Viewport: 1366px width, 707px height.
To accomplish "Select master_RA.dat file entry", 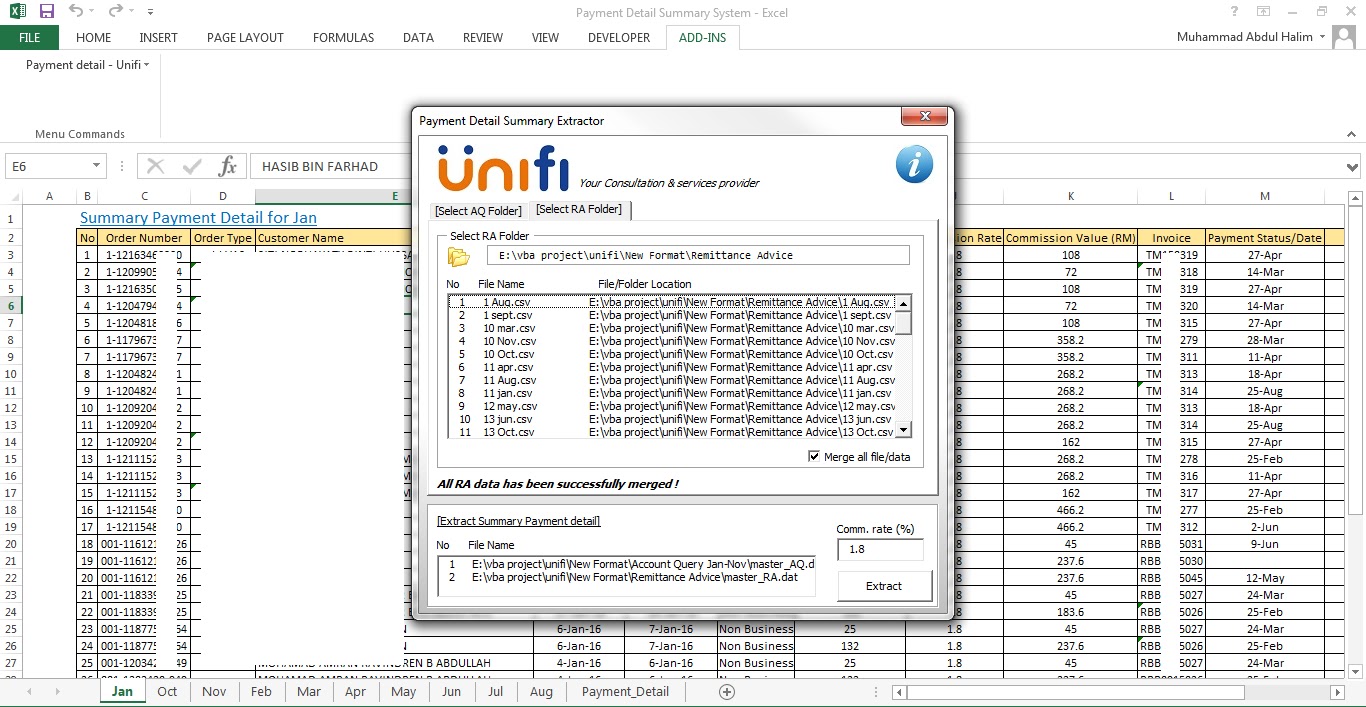I will 627,577.
